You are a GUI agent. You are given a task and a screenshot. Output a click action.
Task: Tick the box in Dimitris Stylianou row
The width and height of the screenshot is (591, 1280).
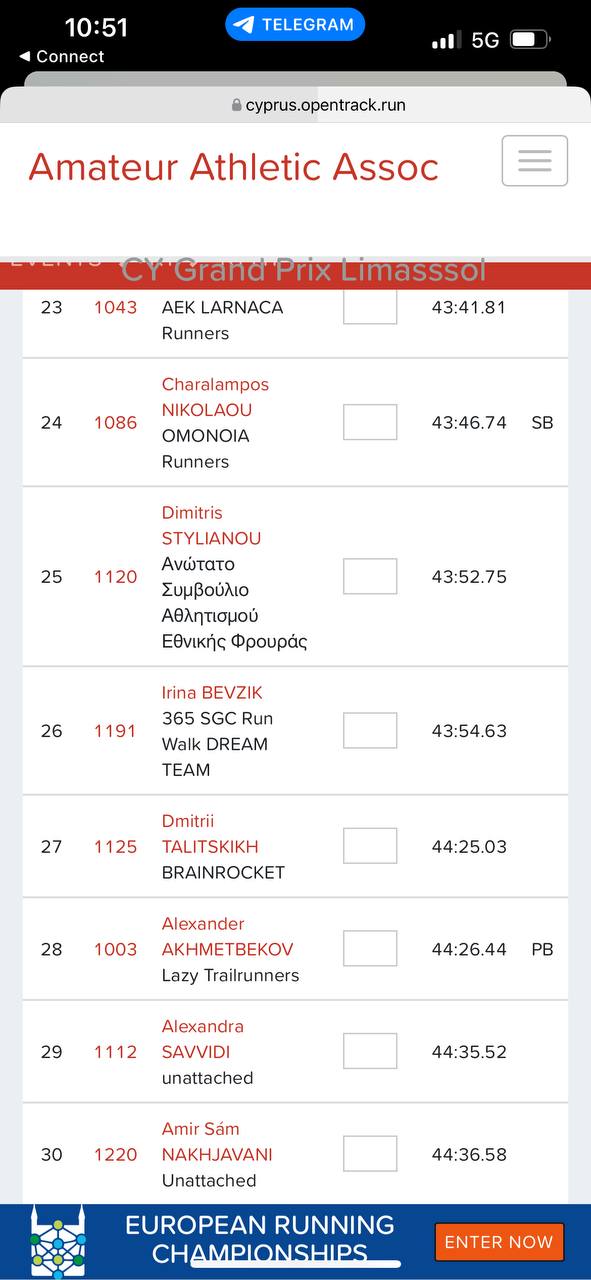pos(370,576)
